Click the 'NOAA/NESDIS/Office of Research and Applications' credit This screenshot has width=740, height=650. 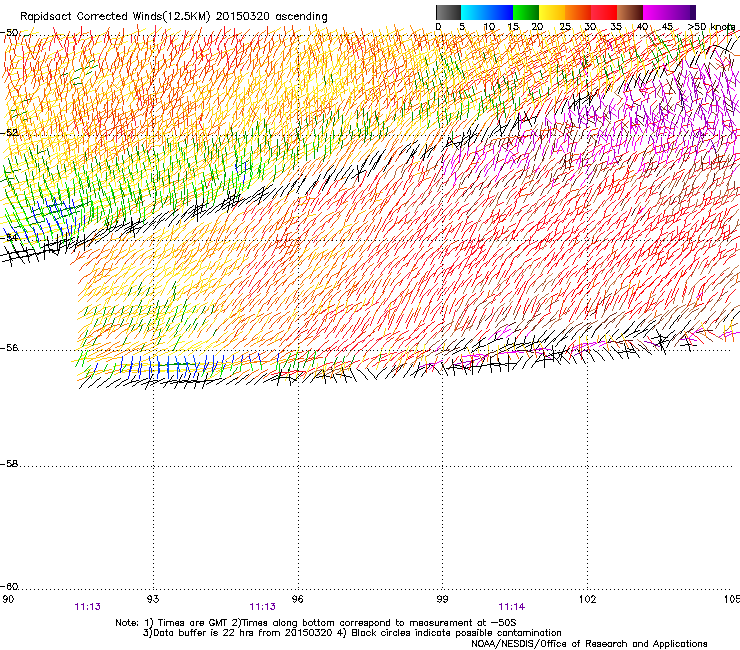[x=589, y=644]
